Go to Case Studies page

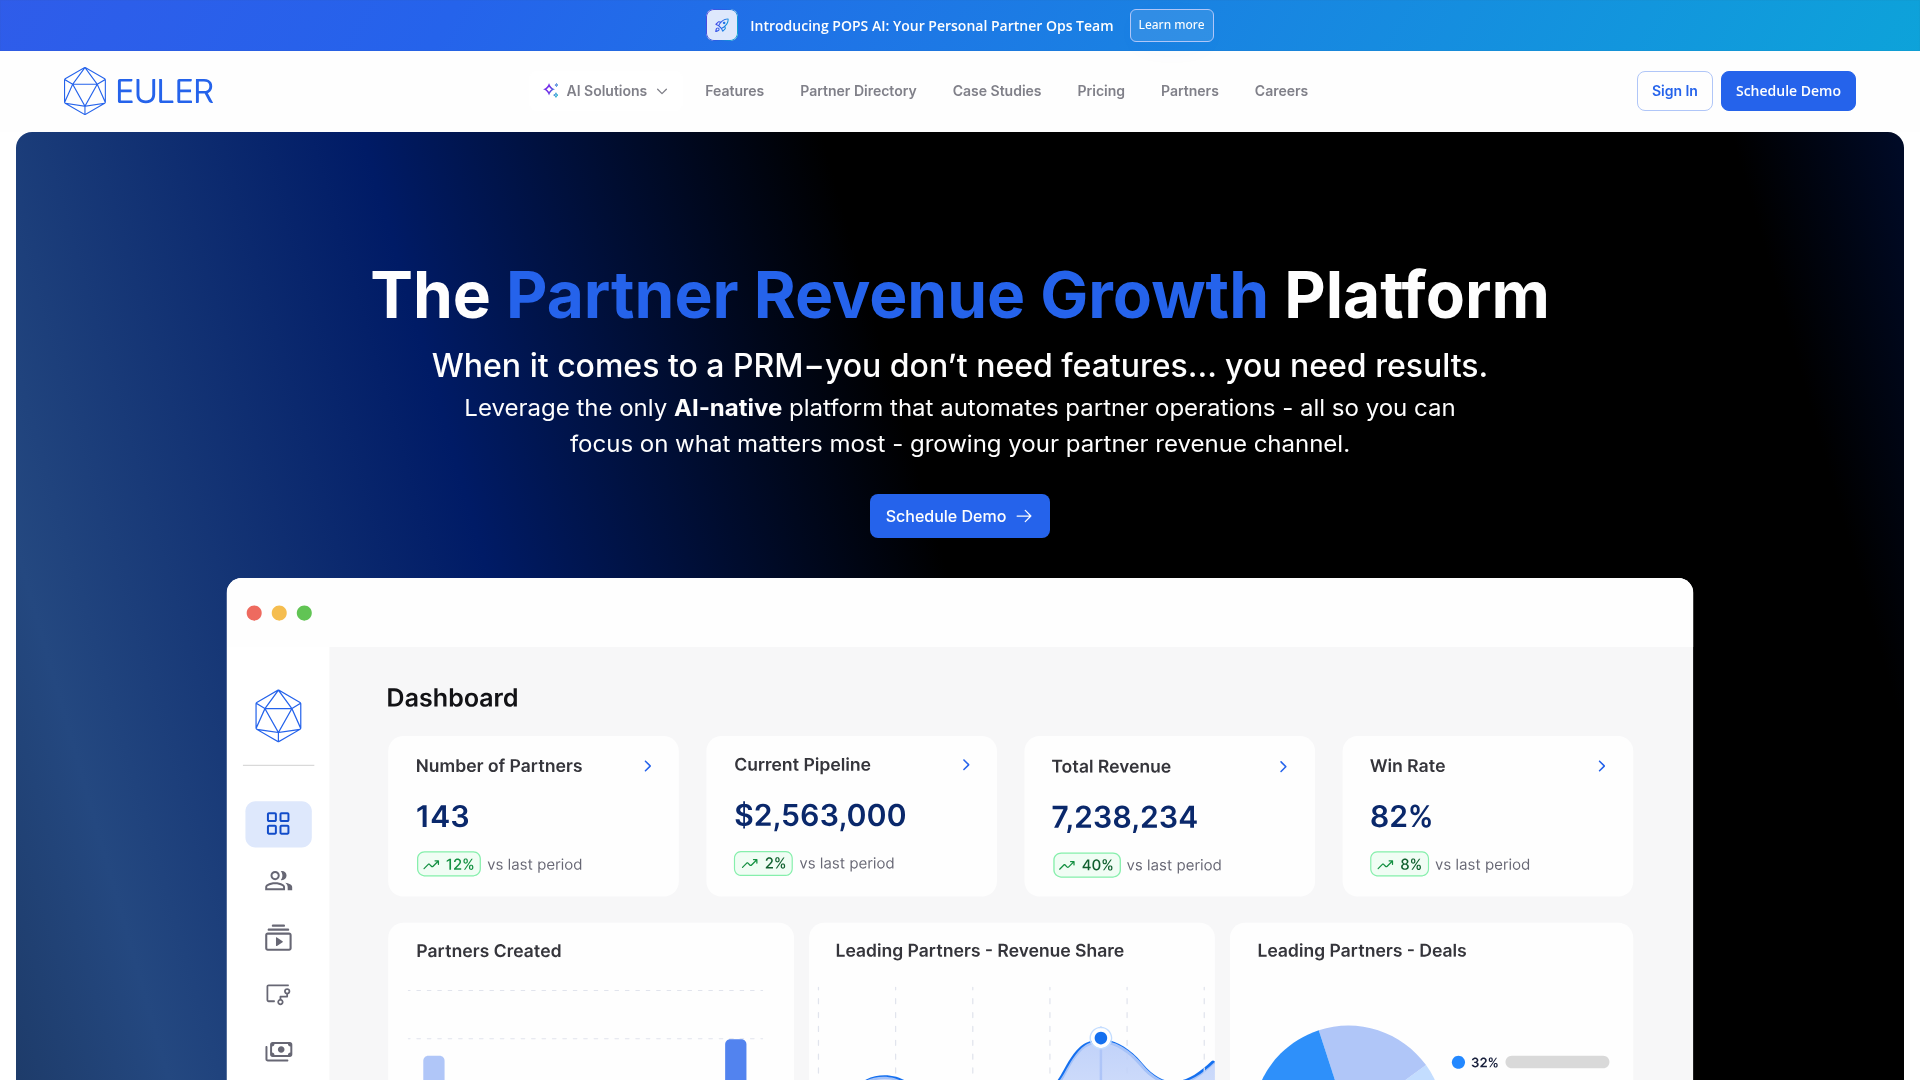point(997,91)
